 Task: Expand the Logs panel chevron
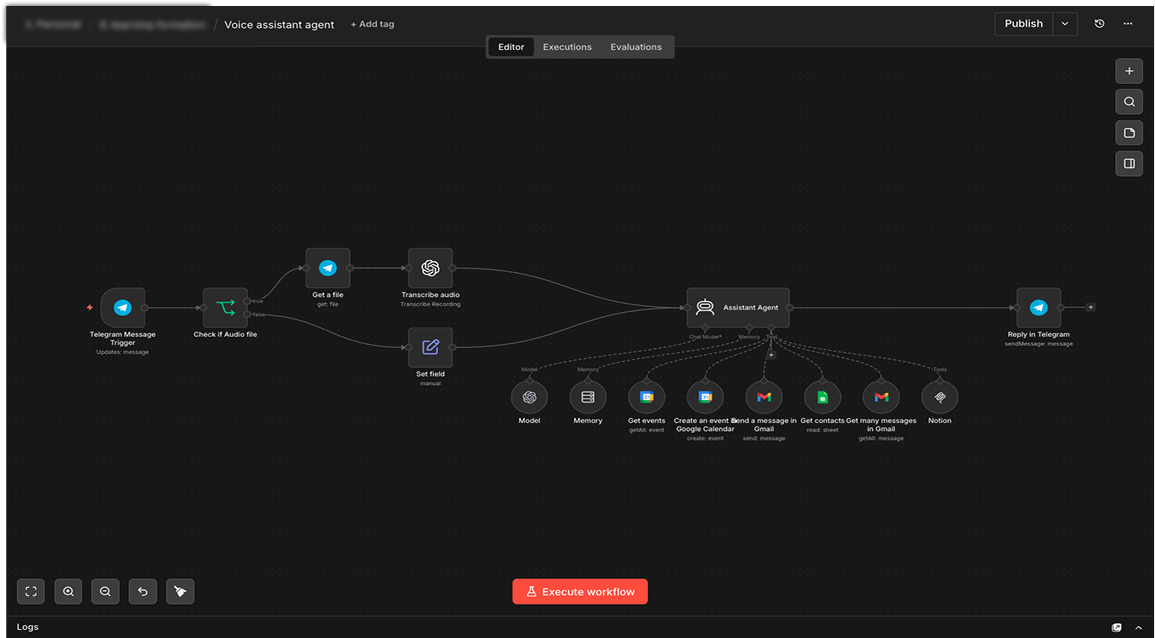pyautogui.click(x=1139, y=628)
